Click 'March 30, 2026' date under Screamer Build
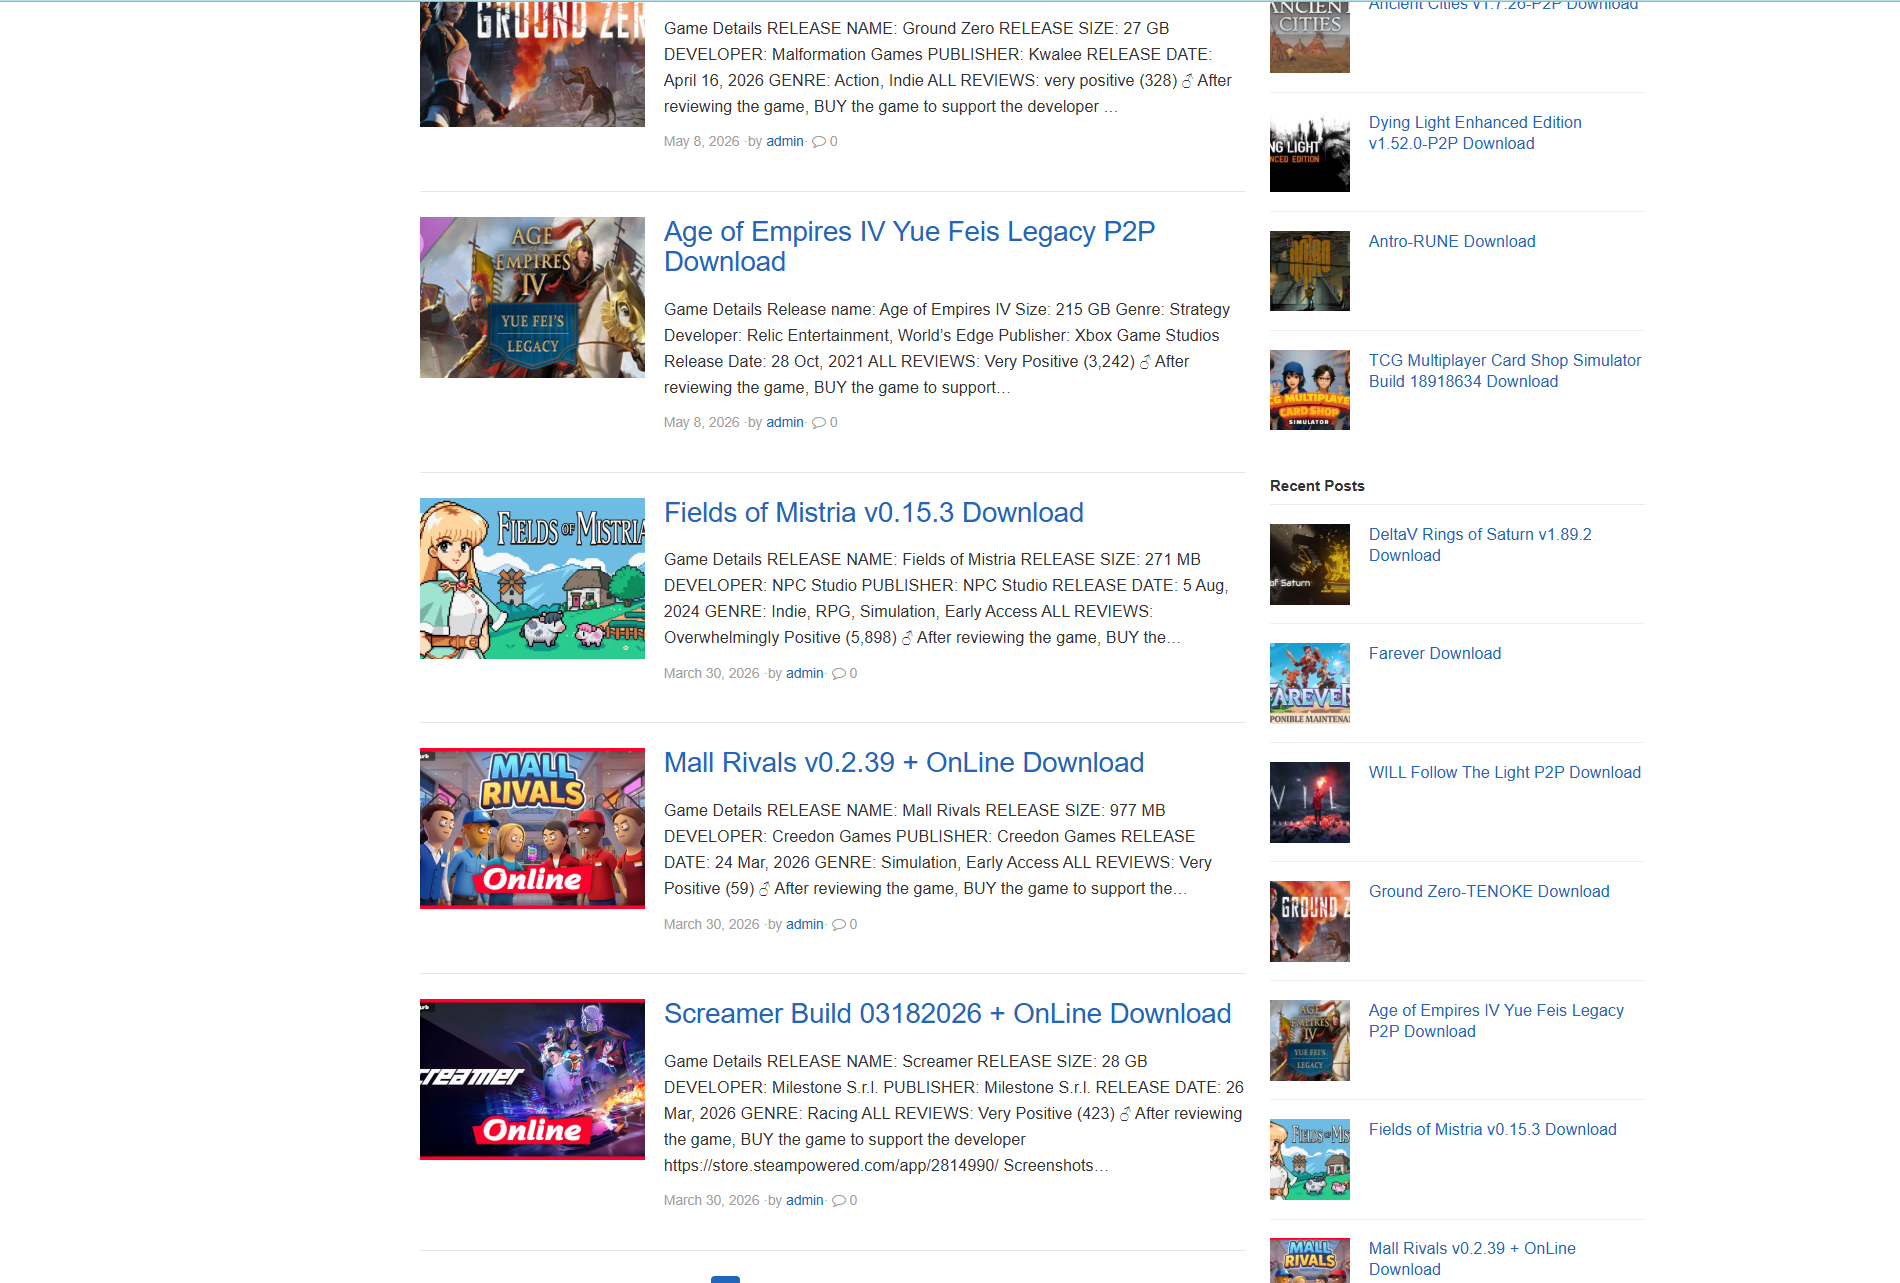 (x=711, y=1201)
